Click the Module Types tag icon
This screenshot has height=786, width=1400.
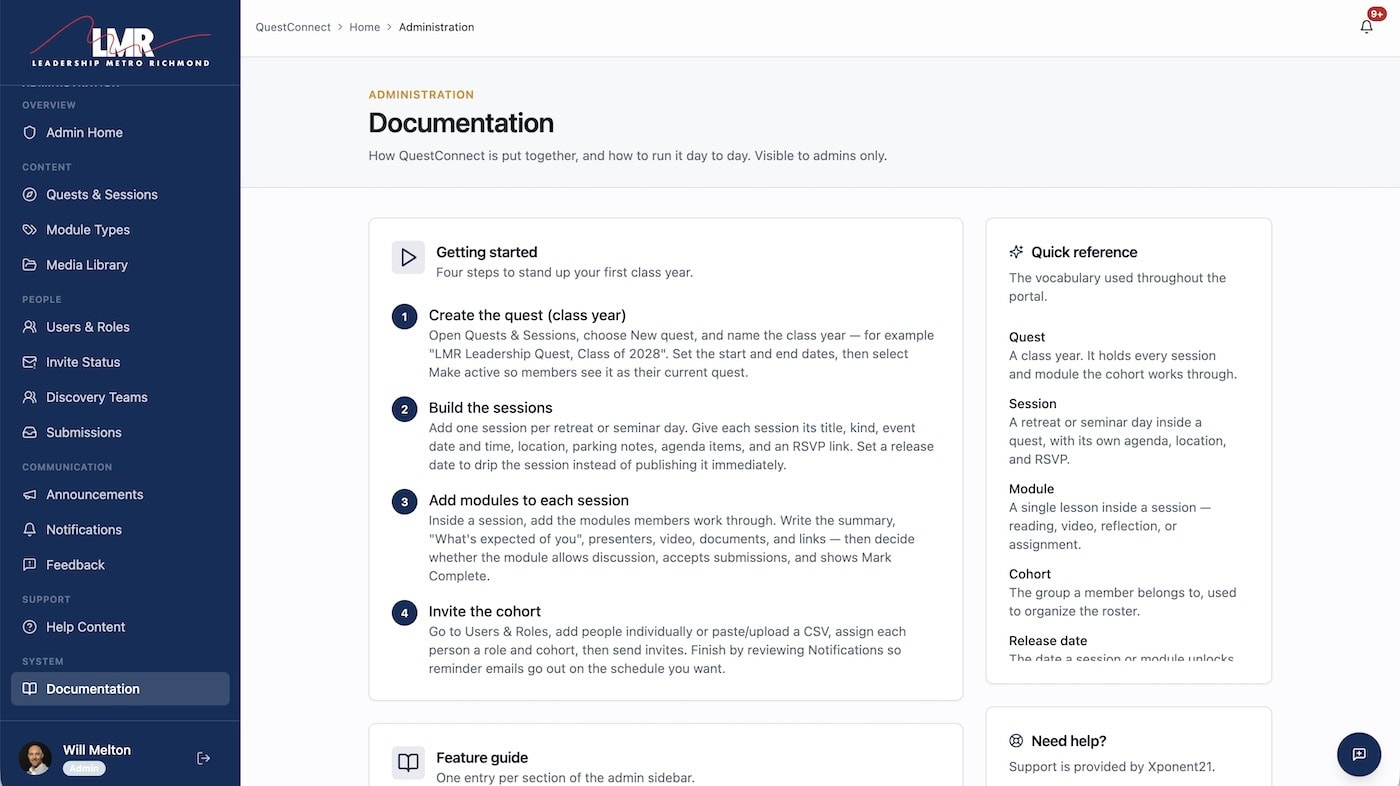30,230
